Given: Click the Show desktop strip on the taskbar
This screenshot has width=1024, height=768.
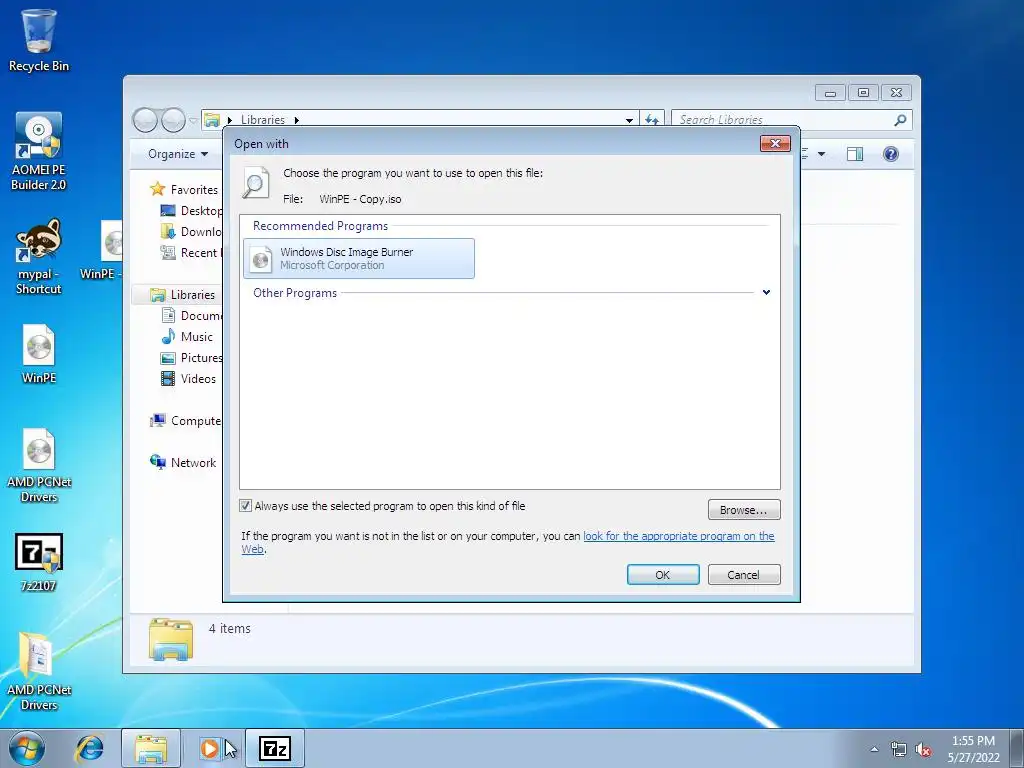Looking at the screenshot, I should point(1017,748).
